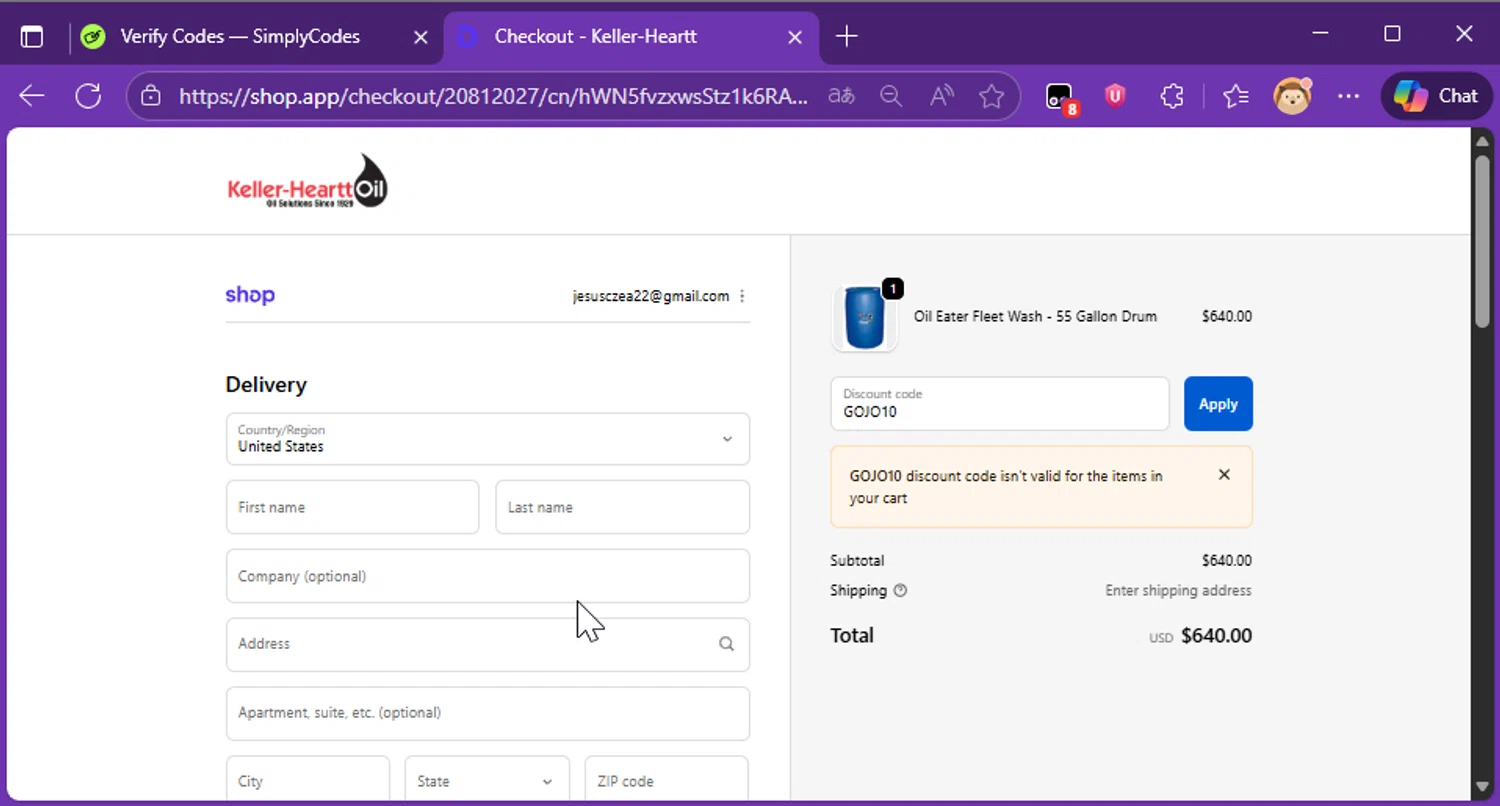Close the Checkout - Keller-Heartt tab
This screenshot has height=806, width=1500.
point(795,37)
